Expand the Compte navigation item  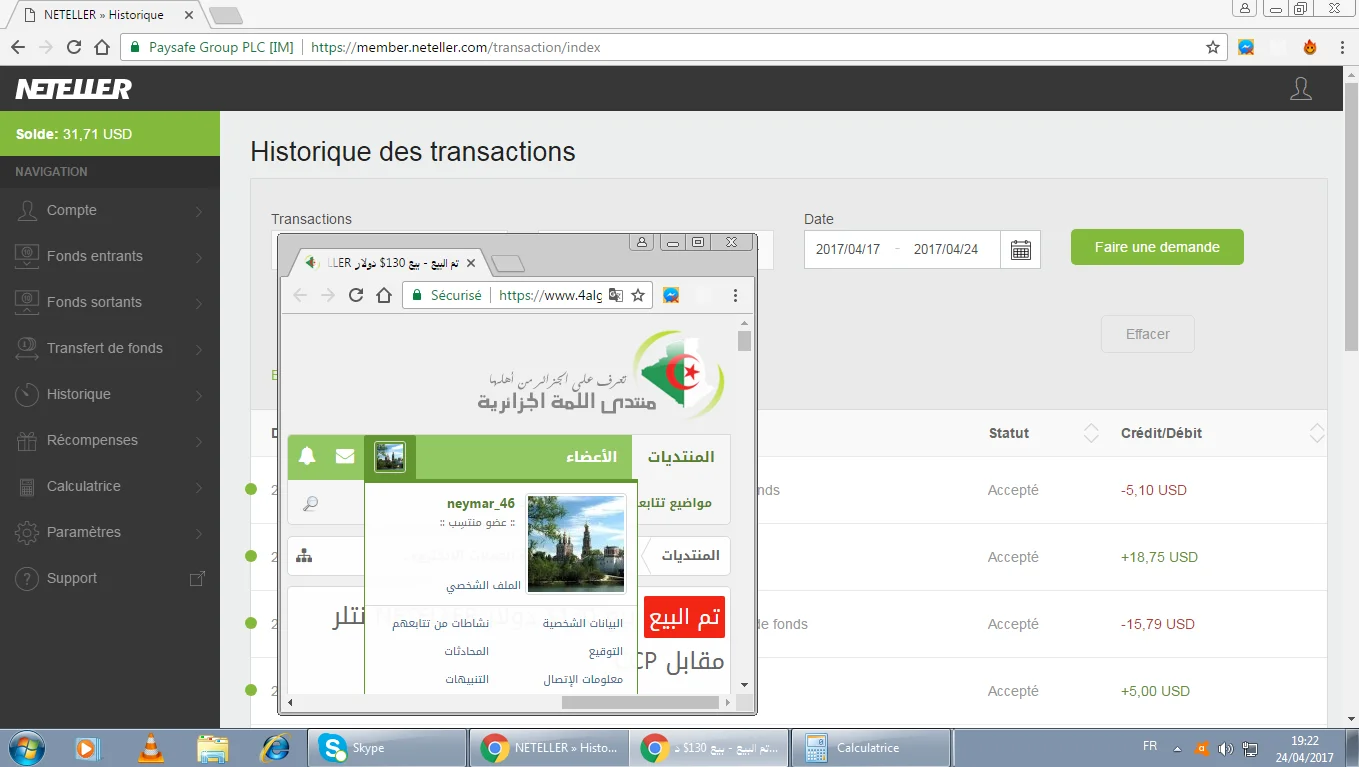[110, 211]
